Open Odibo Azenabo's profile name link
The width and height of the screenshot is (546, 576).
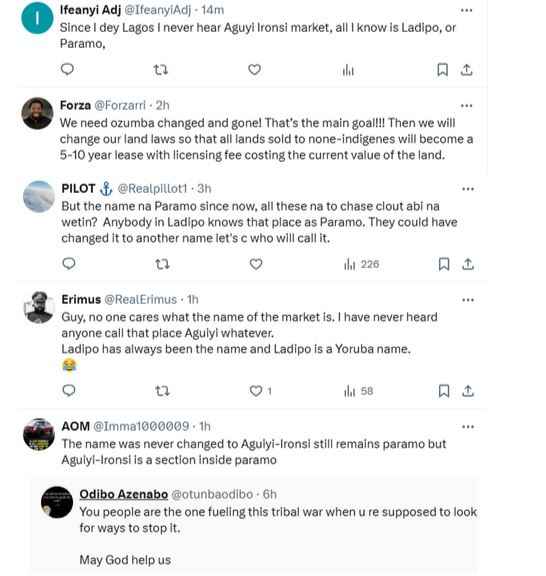[x=123, y=494]
